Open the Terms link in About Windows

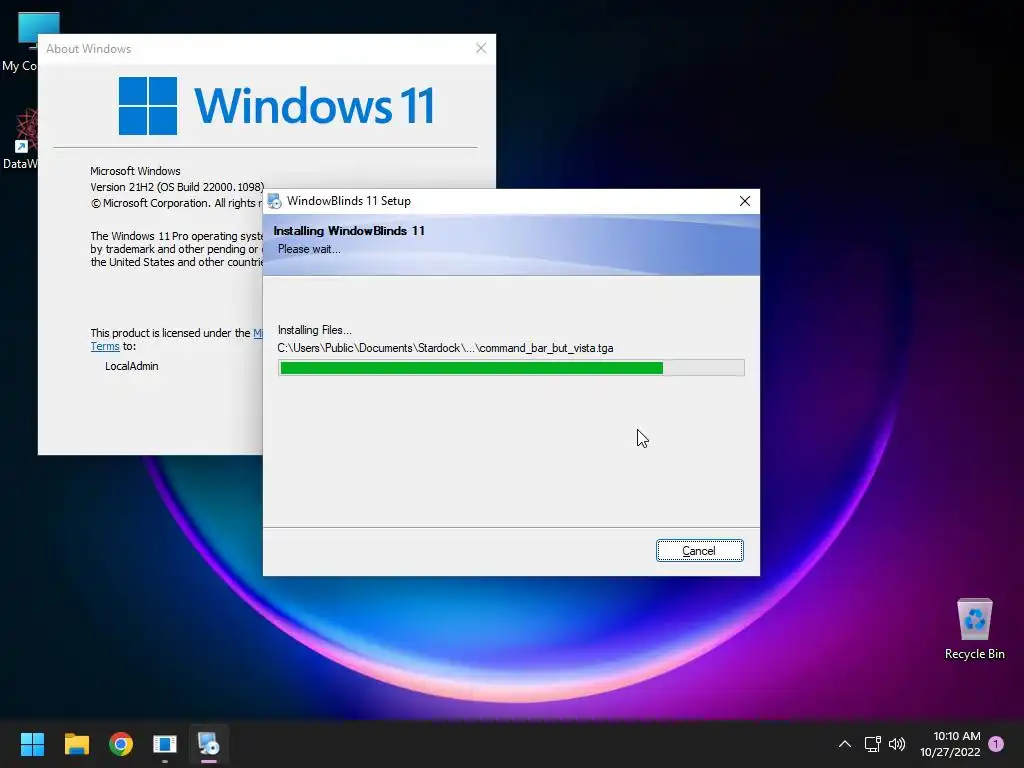[104, 347]
